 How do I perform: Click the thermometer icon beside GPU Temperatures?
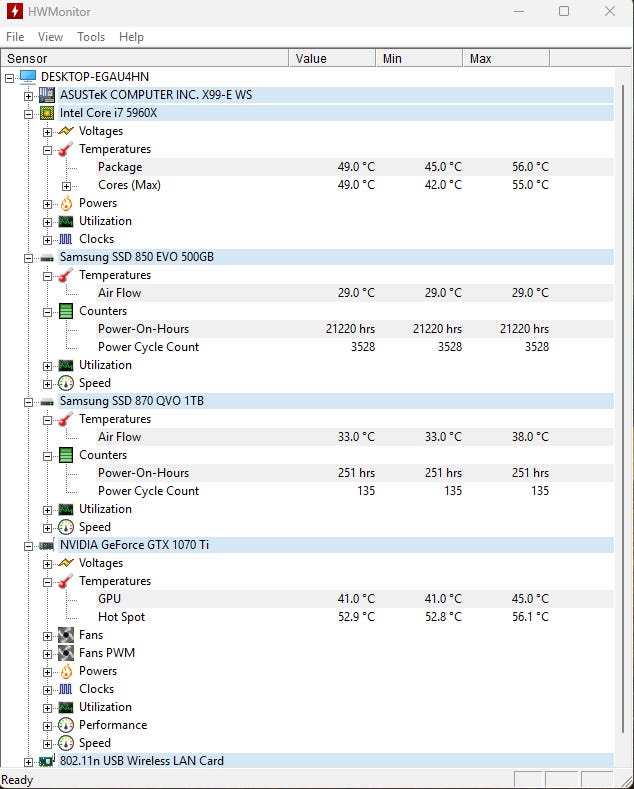coord(66,581)
